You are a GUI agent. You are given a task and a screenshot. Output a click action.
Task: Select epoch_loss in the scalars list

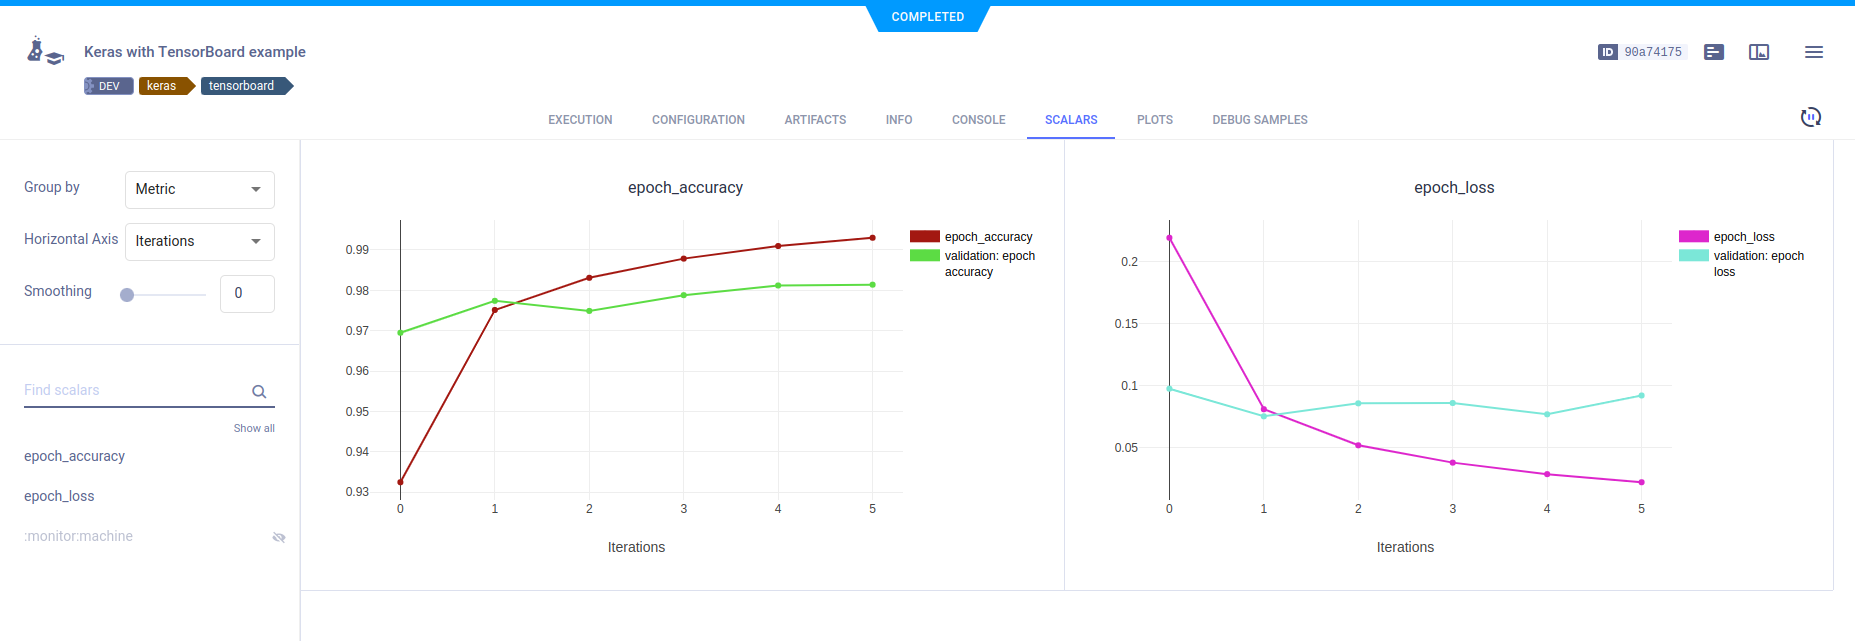59,496
